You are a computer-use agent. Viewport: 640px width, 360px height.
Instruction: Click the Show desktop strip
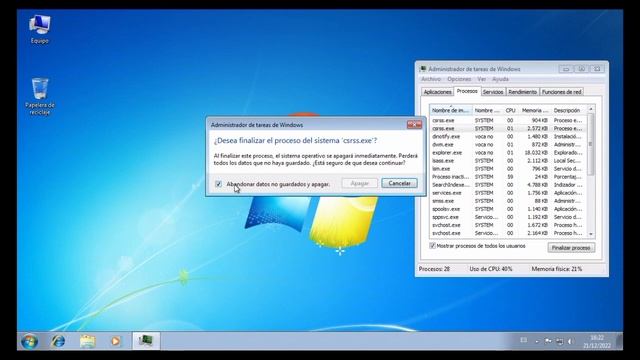click(x=620, y=341)
